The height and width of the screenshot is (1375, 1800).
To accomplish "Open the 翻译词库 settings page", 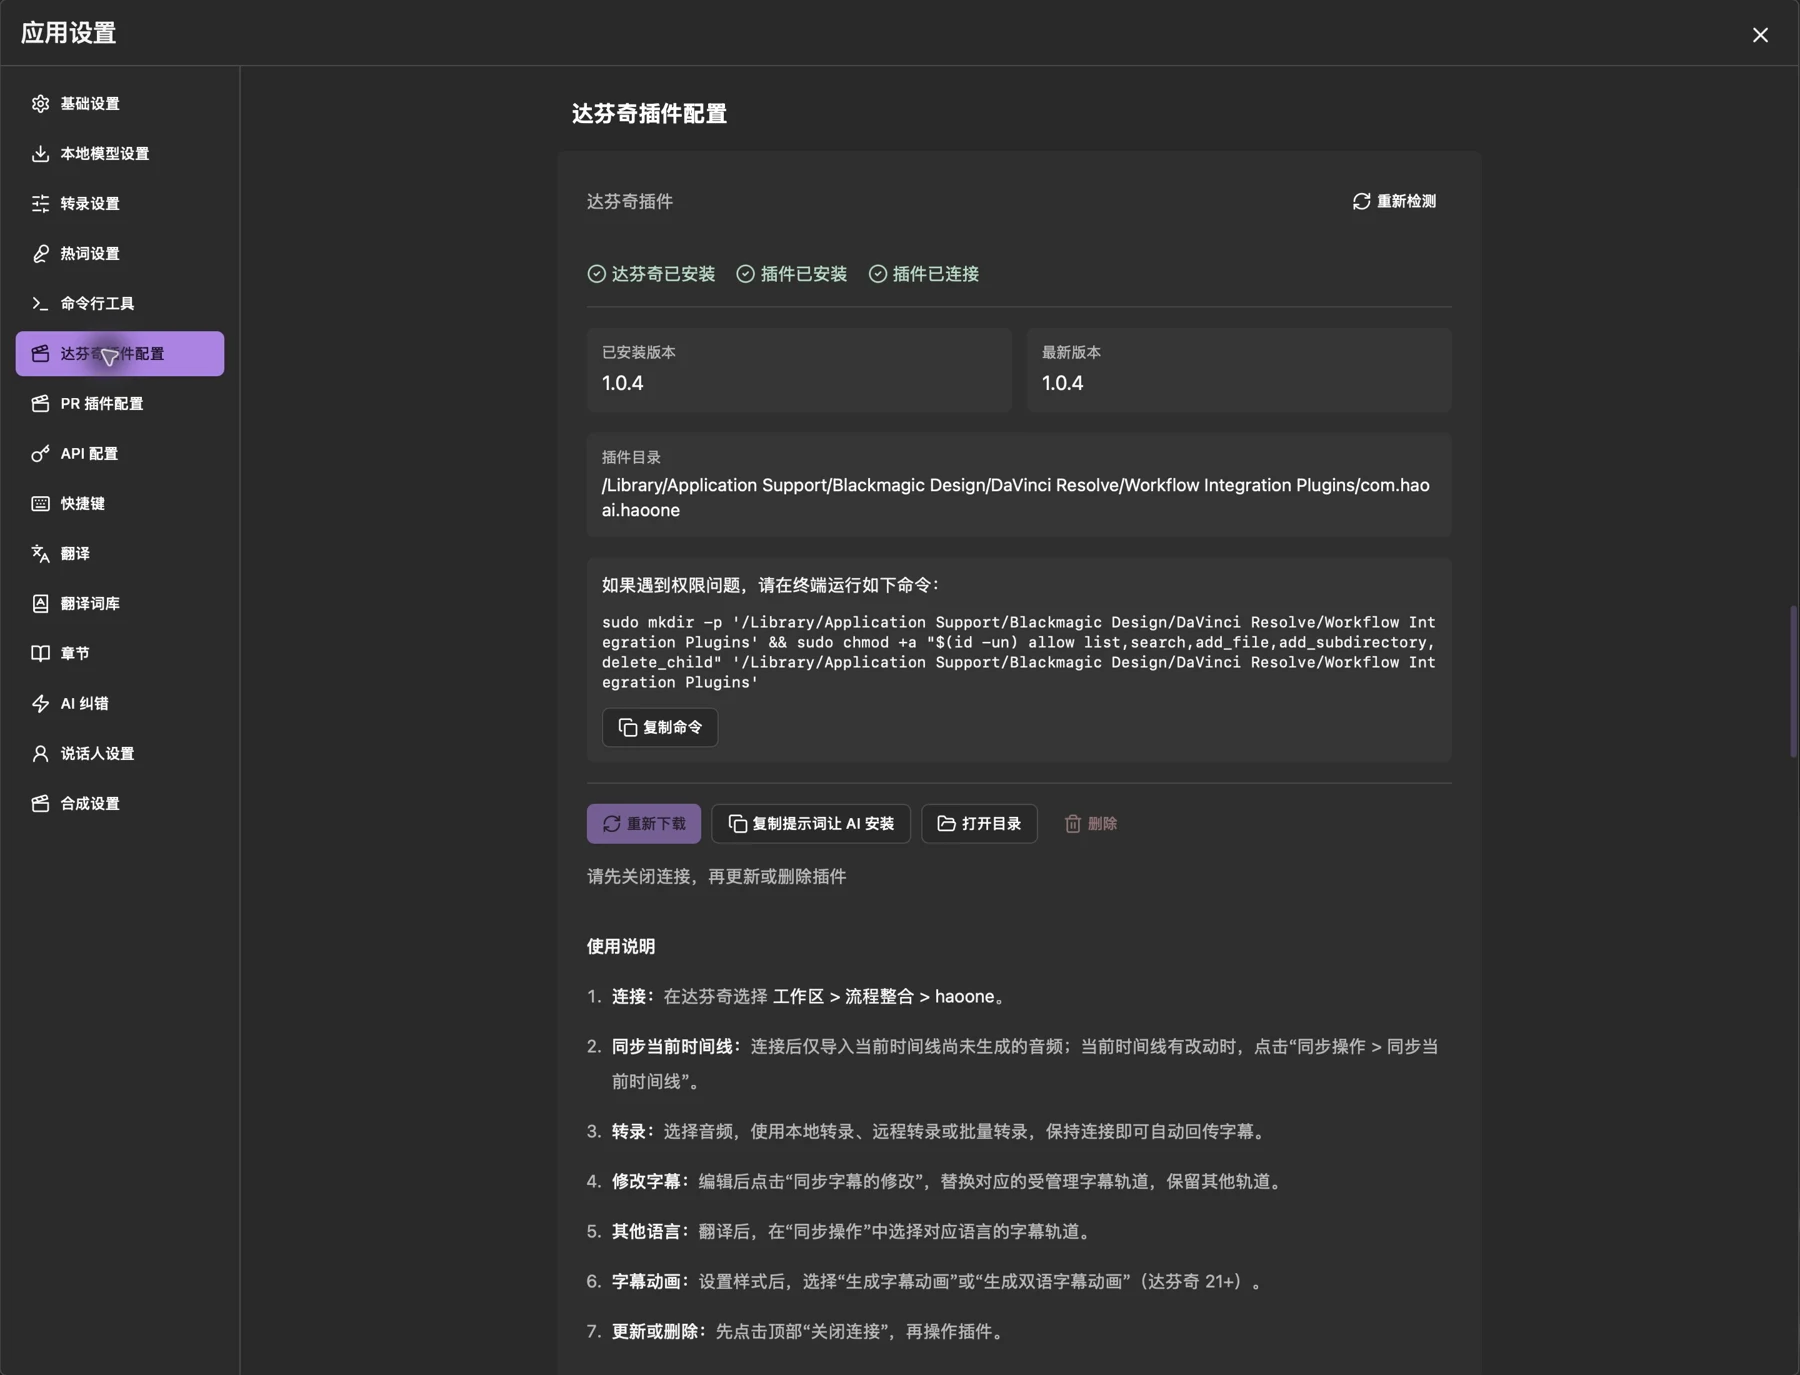I will click(120, 604).
